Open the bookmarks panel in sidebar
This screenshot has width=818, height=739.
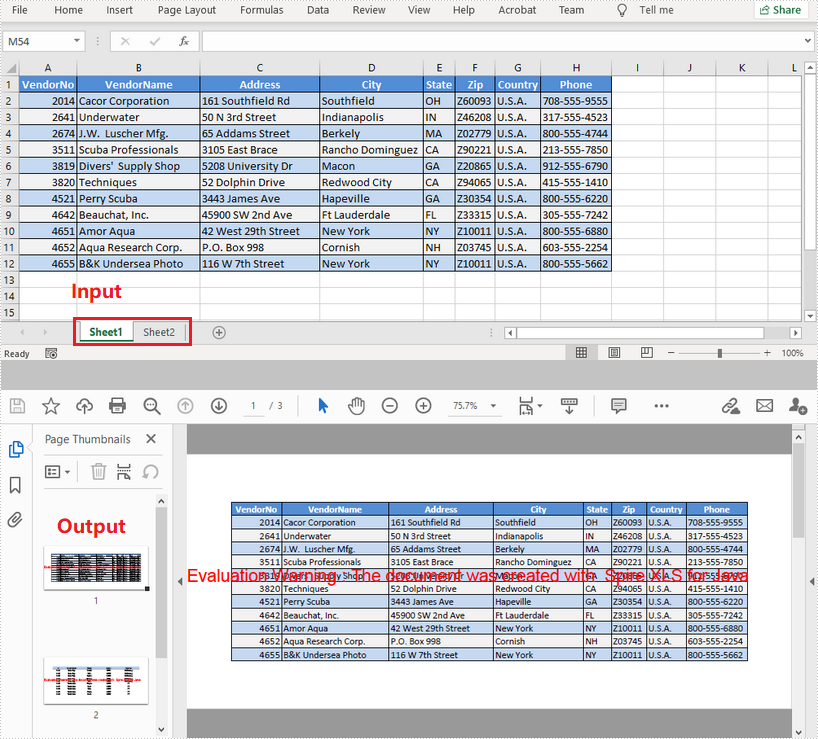tap(15, 485)
